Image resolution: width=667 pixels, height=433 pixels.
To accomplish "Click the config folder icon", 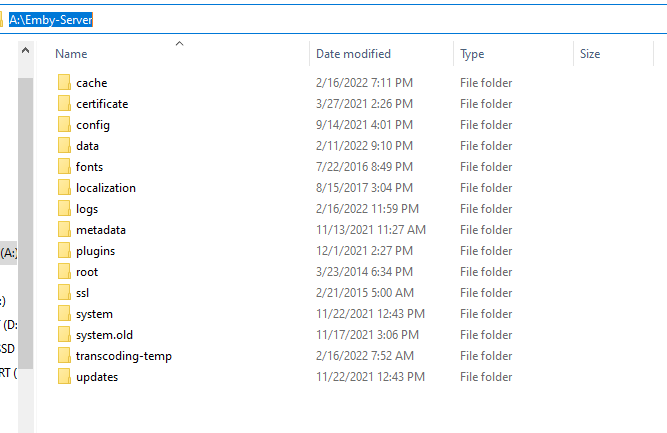I will point(64,125).
